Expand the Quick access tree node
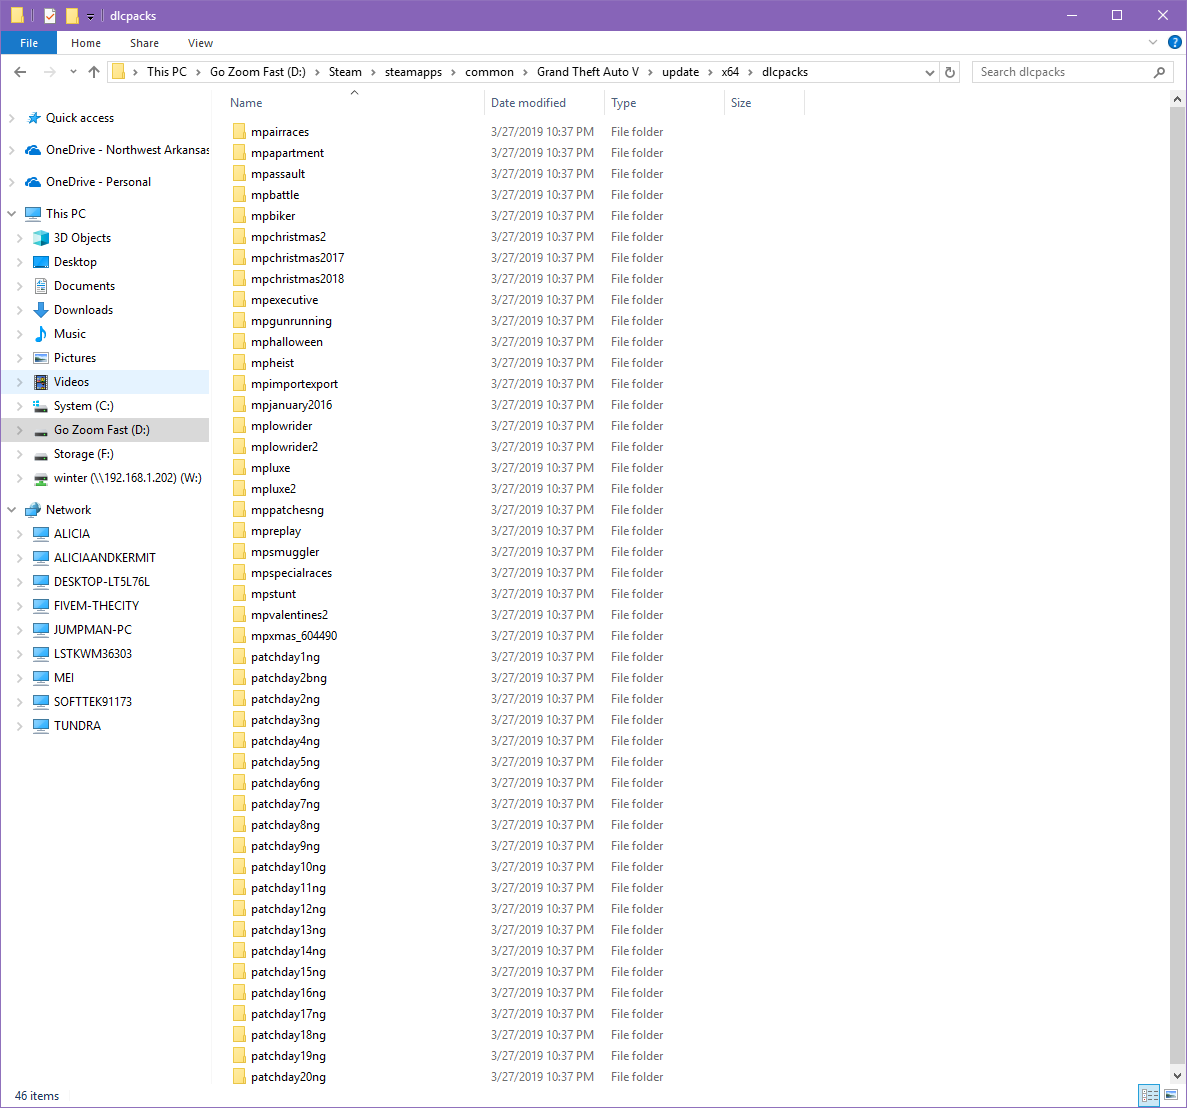Image resolution: width=1187 pixels, height=1108 pixels. pos(12,118)
